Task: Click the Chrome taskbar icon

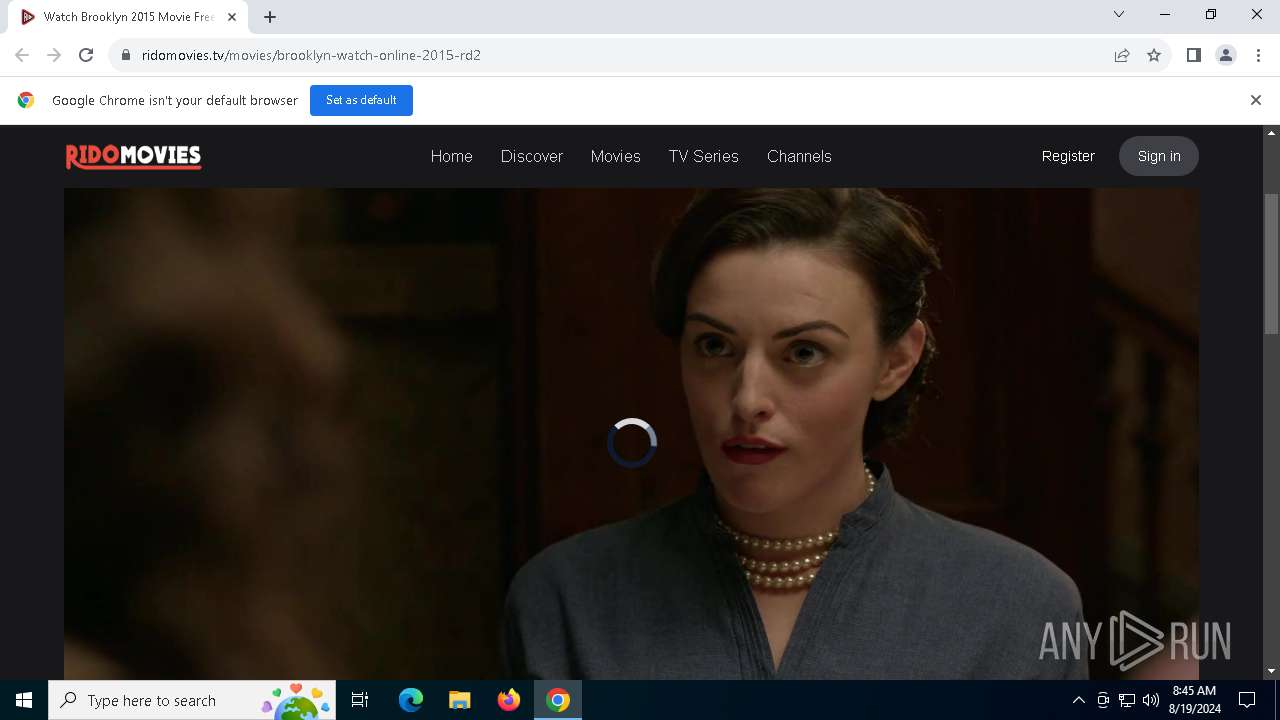Action: [558, 700]
